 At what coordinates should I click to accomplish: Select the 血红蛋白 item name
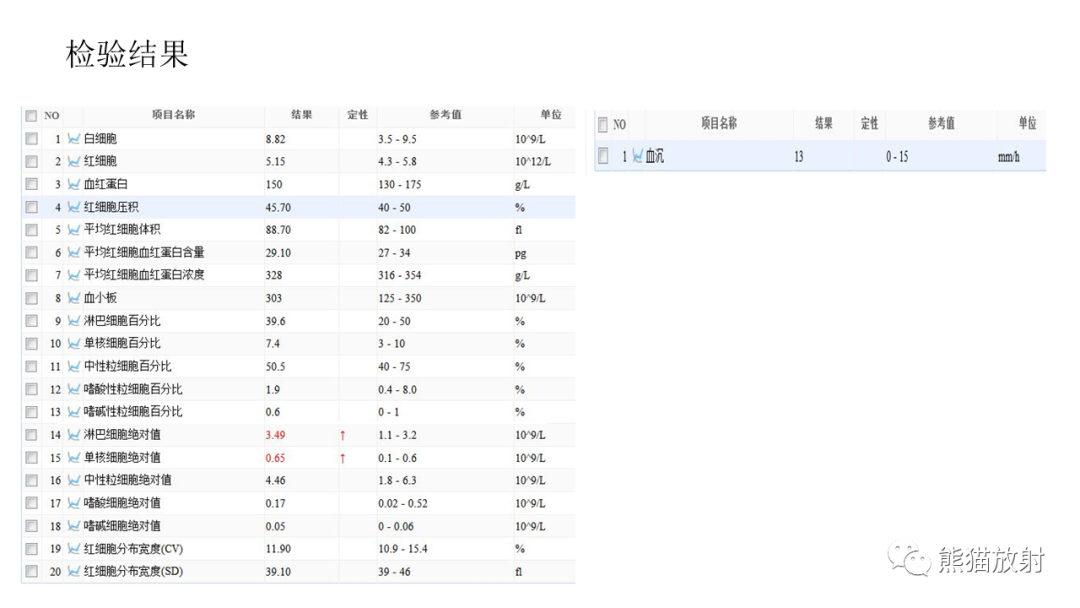tap(105, 185)
